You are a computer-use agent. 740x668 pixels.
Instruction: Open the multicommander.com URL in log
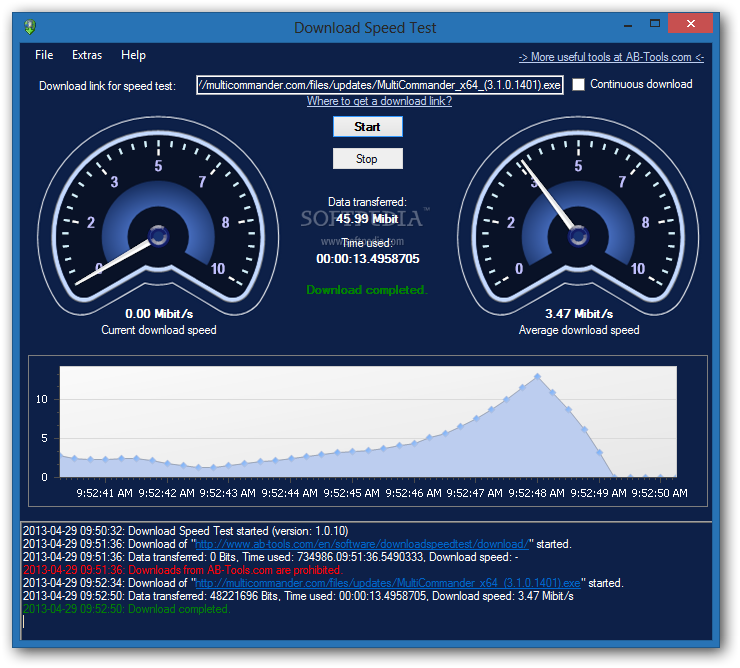(388, 583)
